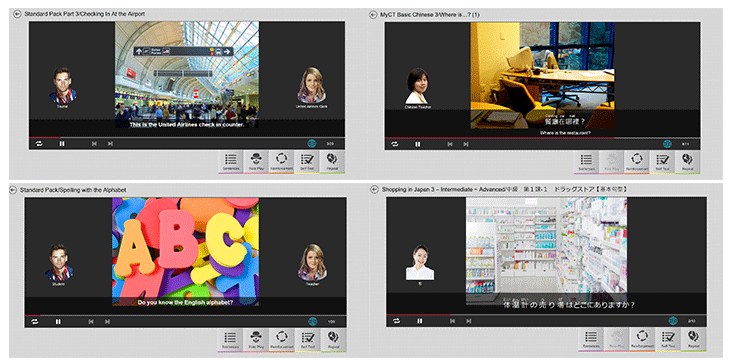
Task: Start Reinforcement for the Chinese lesson
Action: pyautogui.click(x=636, y=162)
